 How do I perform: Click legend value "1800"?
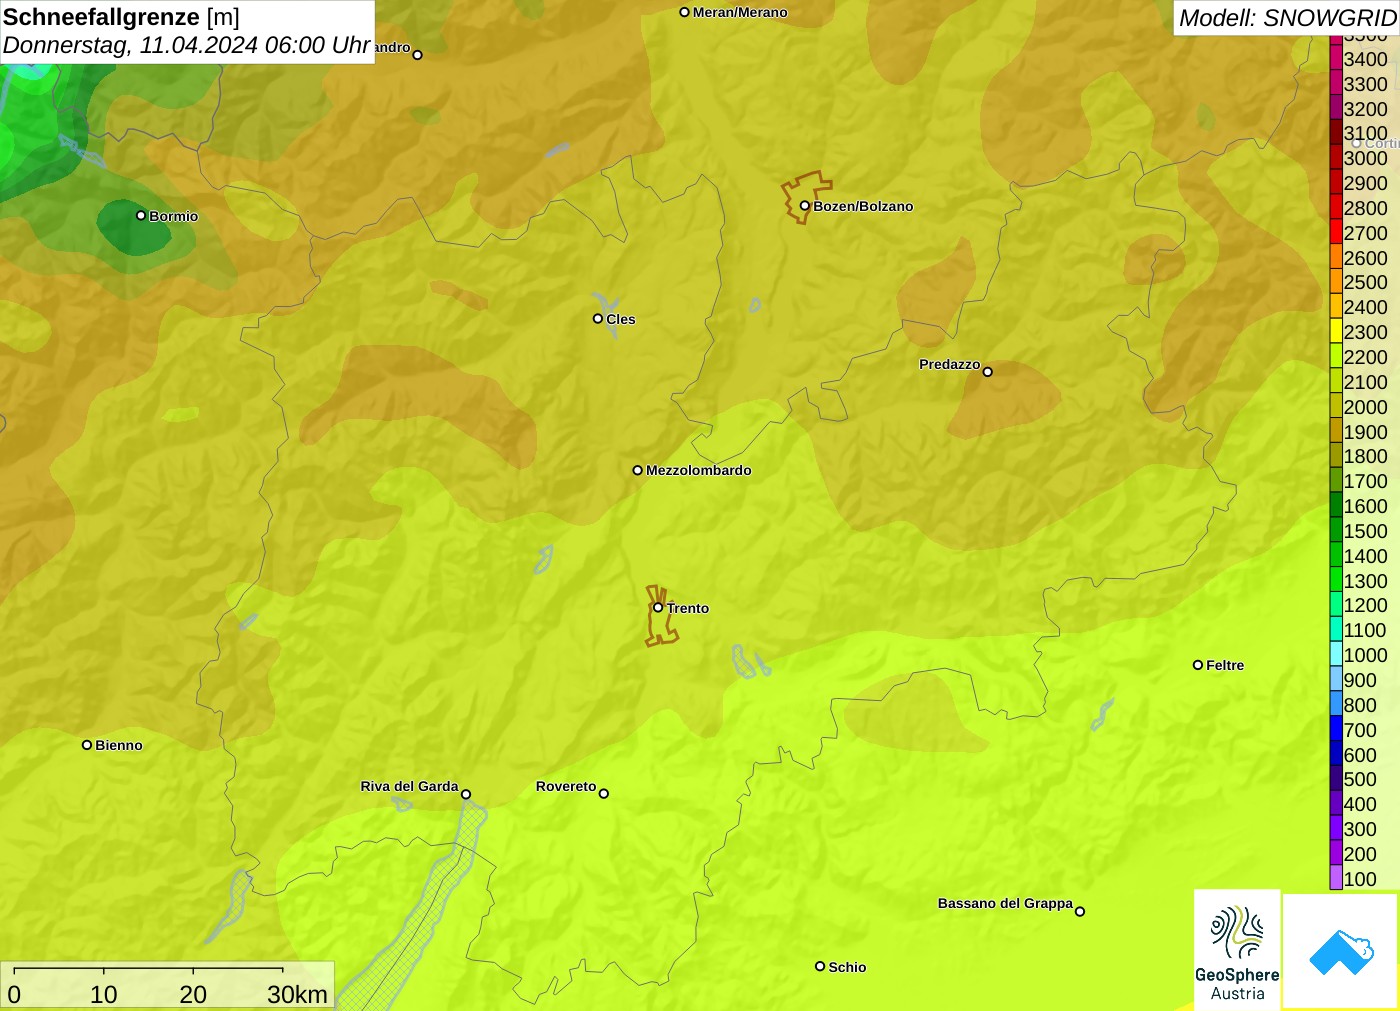click(1365, 456)
